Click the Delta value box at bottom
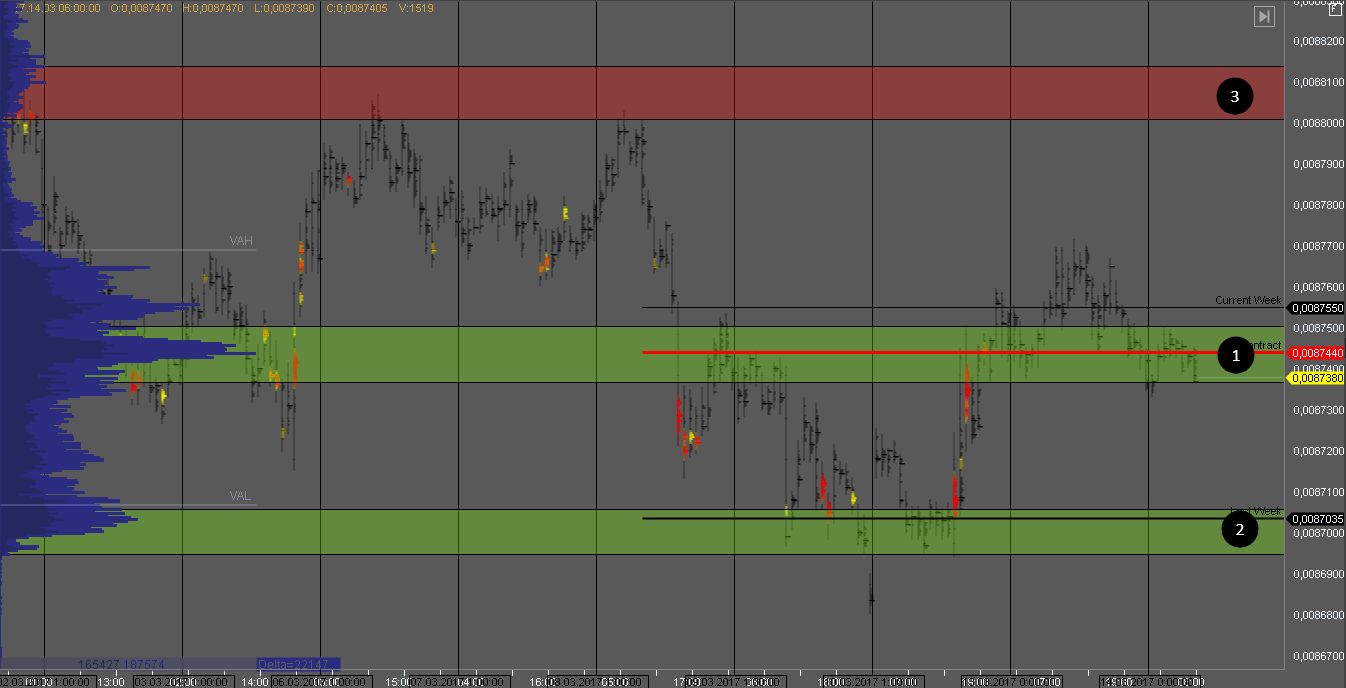Image resolution: width=1346 pixels, height=688 pixels. (x=298, y=663)
